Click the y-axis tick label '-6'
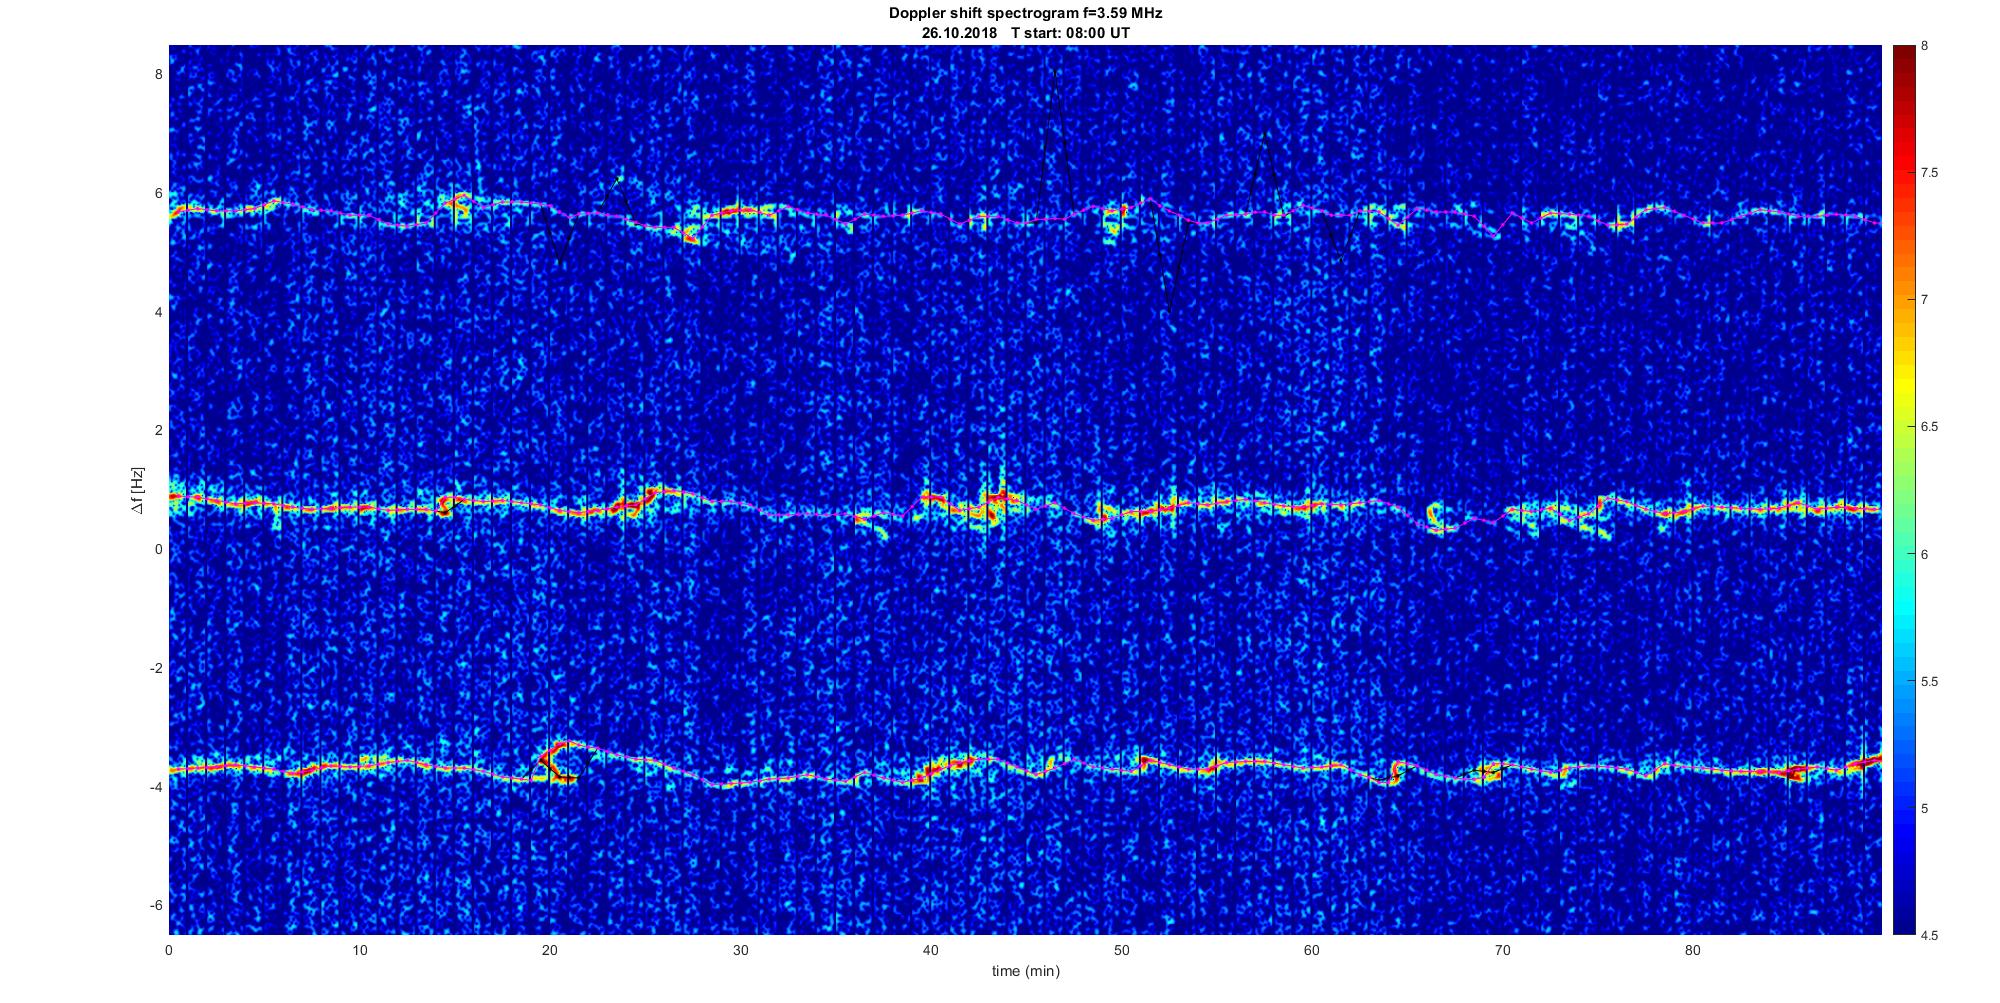The height and width of the screenshot is (1003, 2000). (x=156, y=905)
